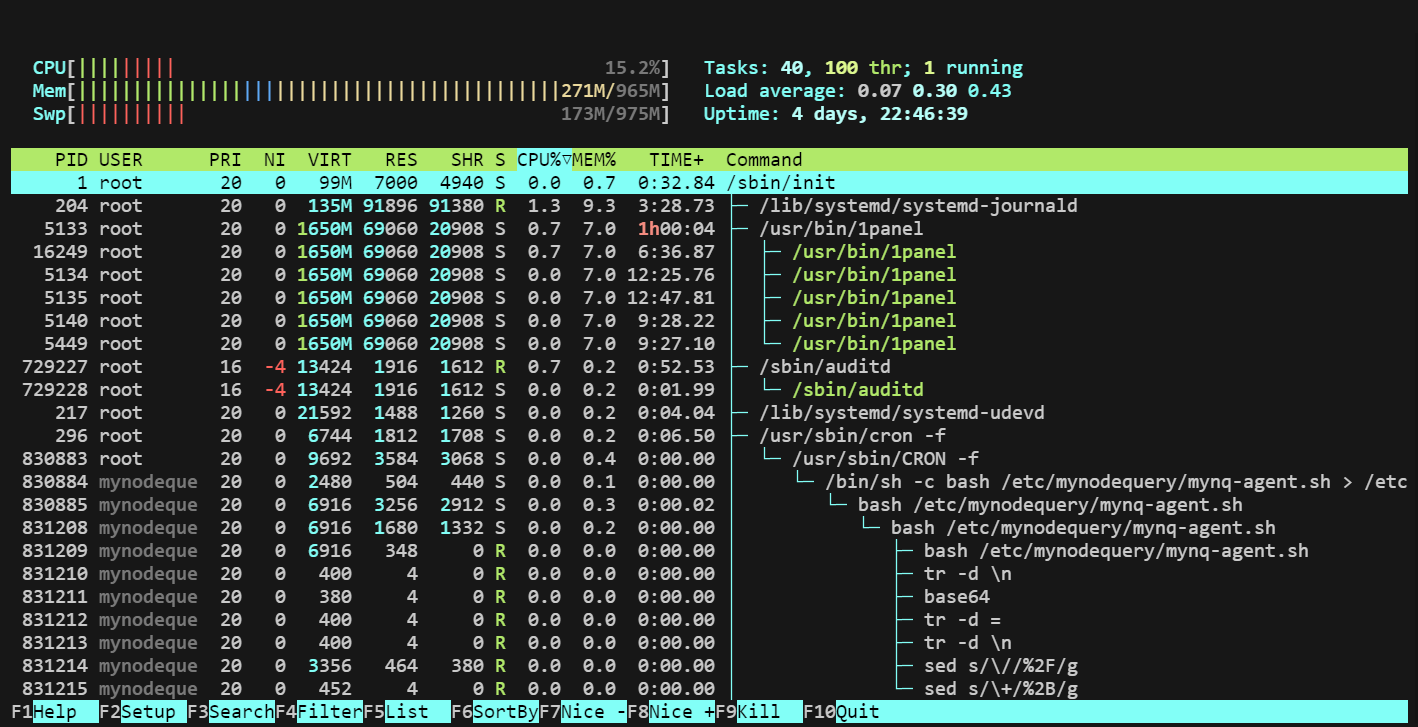Click the Uptime 4 days text
The width and height of the screenshot is (1418, 727).
(835, 114)
